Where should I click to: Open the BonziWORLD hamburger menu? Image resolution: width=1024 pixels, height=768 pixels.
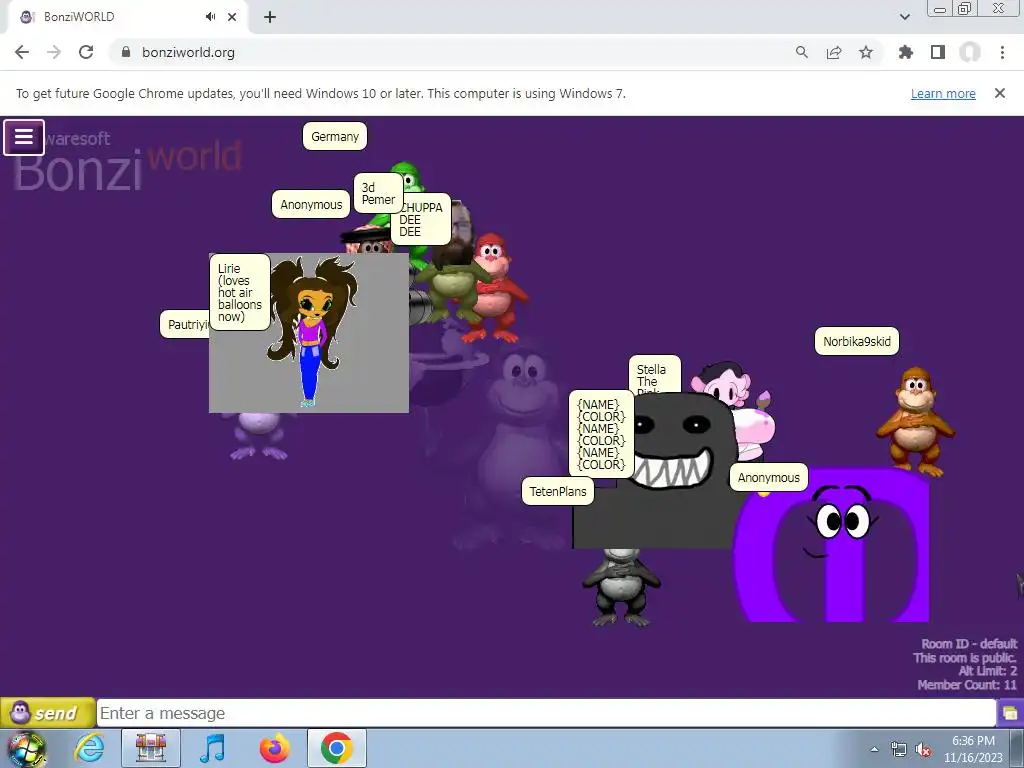click(x=24, y=137)
